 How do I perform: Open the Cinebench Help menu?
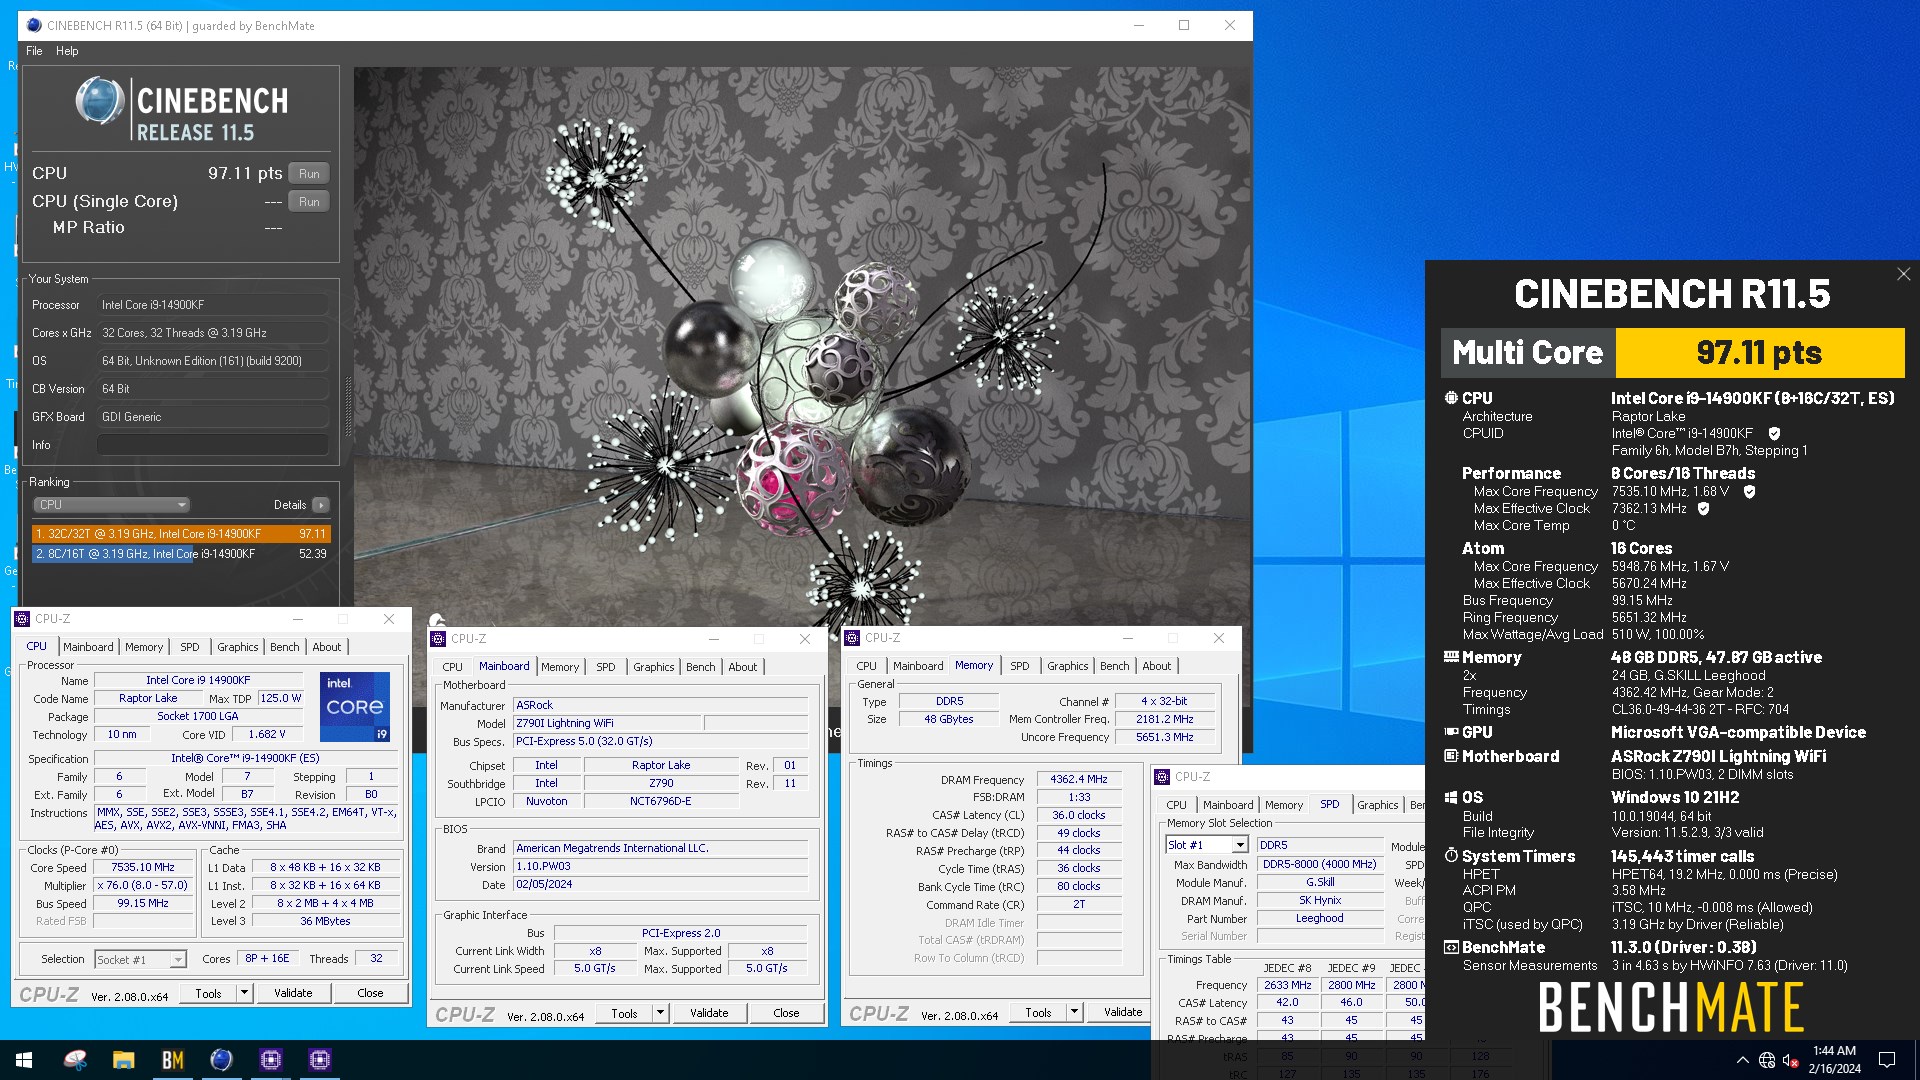[x=67, y=51]
